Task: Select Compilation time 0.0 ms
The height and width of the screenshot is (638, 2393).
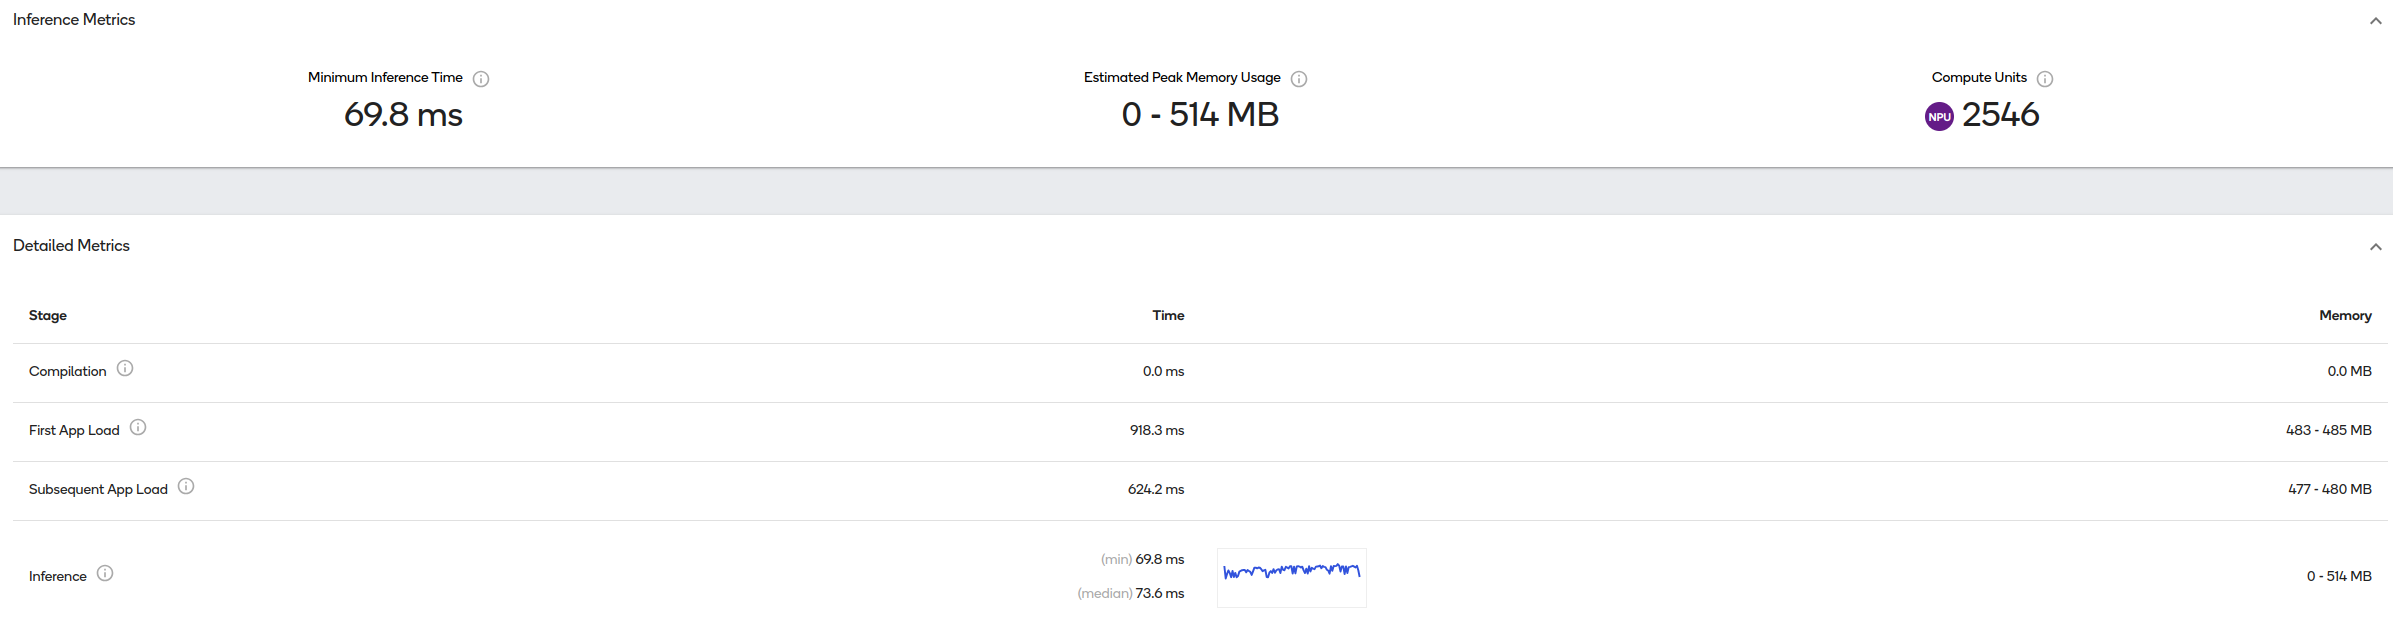Action: click(1163, 371)
